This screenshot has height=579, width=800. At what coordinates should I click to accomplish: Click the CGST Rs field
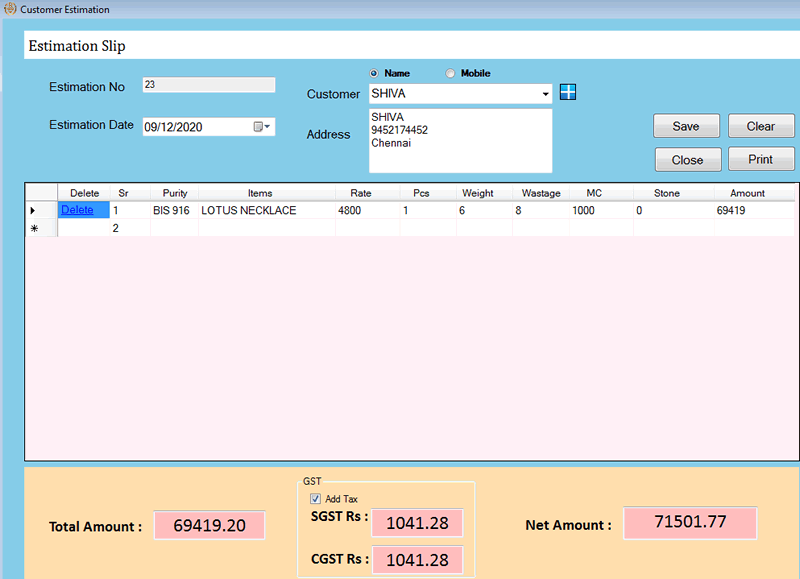pos(417,560)
